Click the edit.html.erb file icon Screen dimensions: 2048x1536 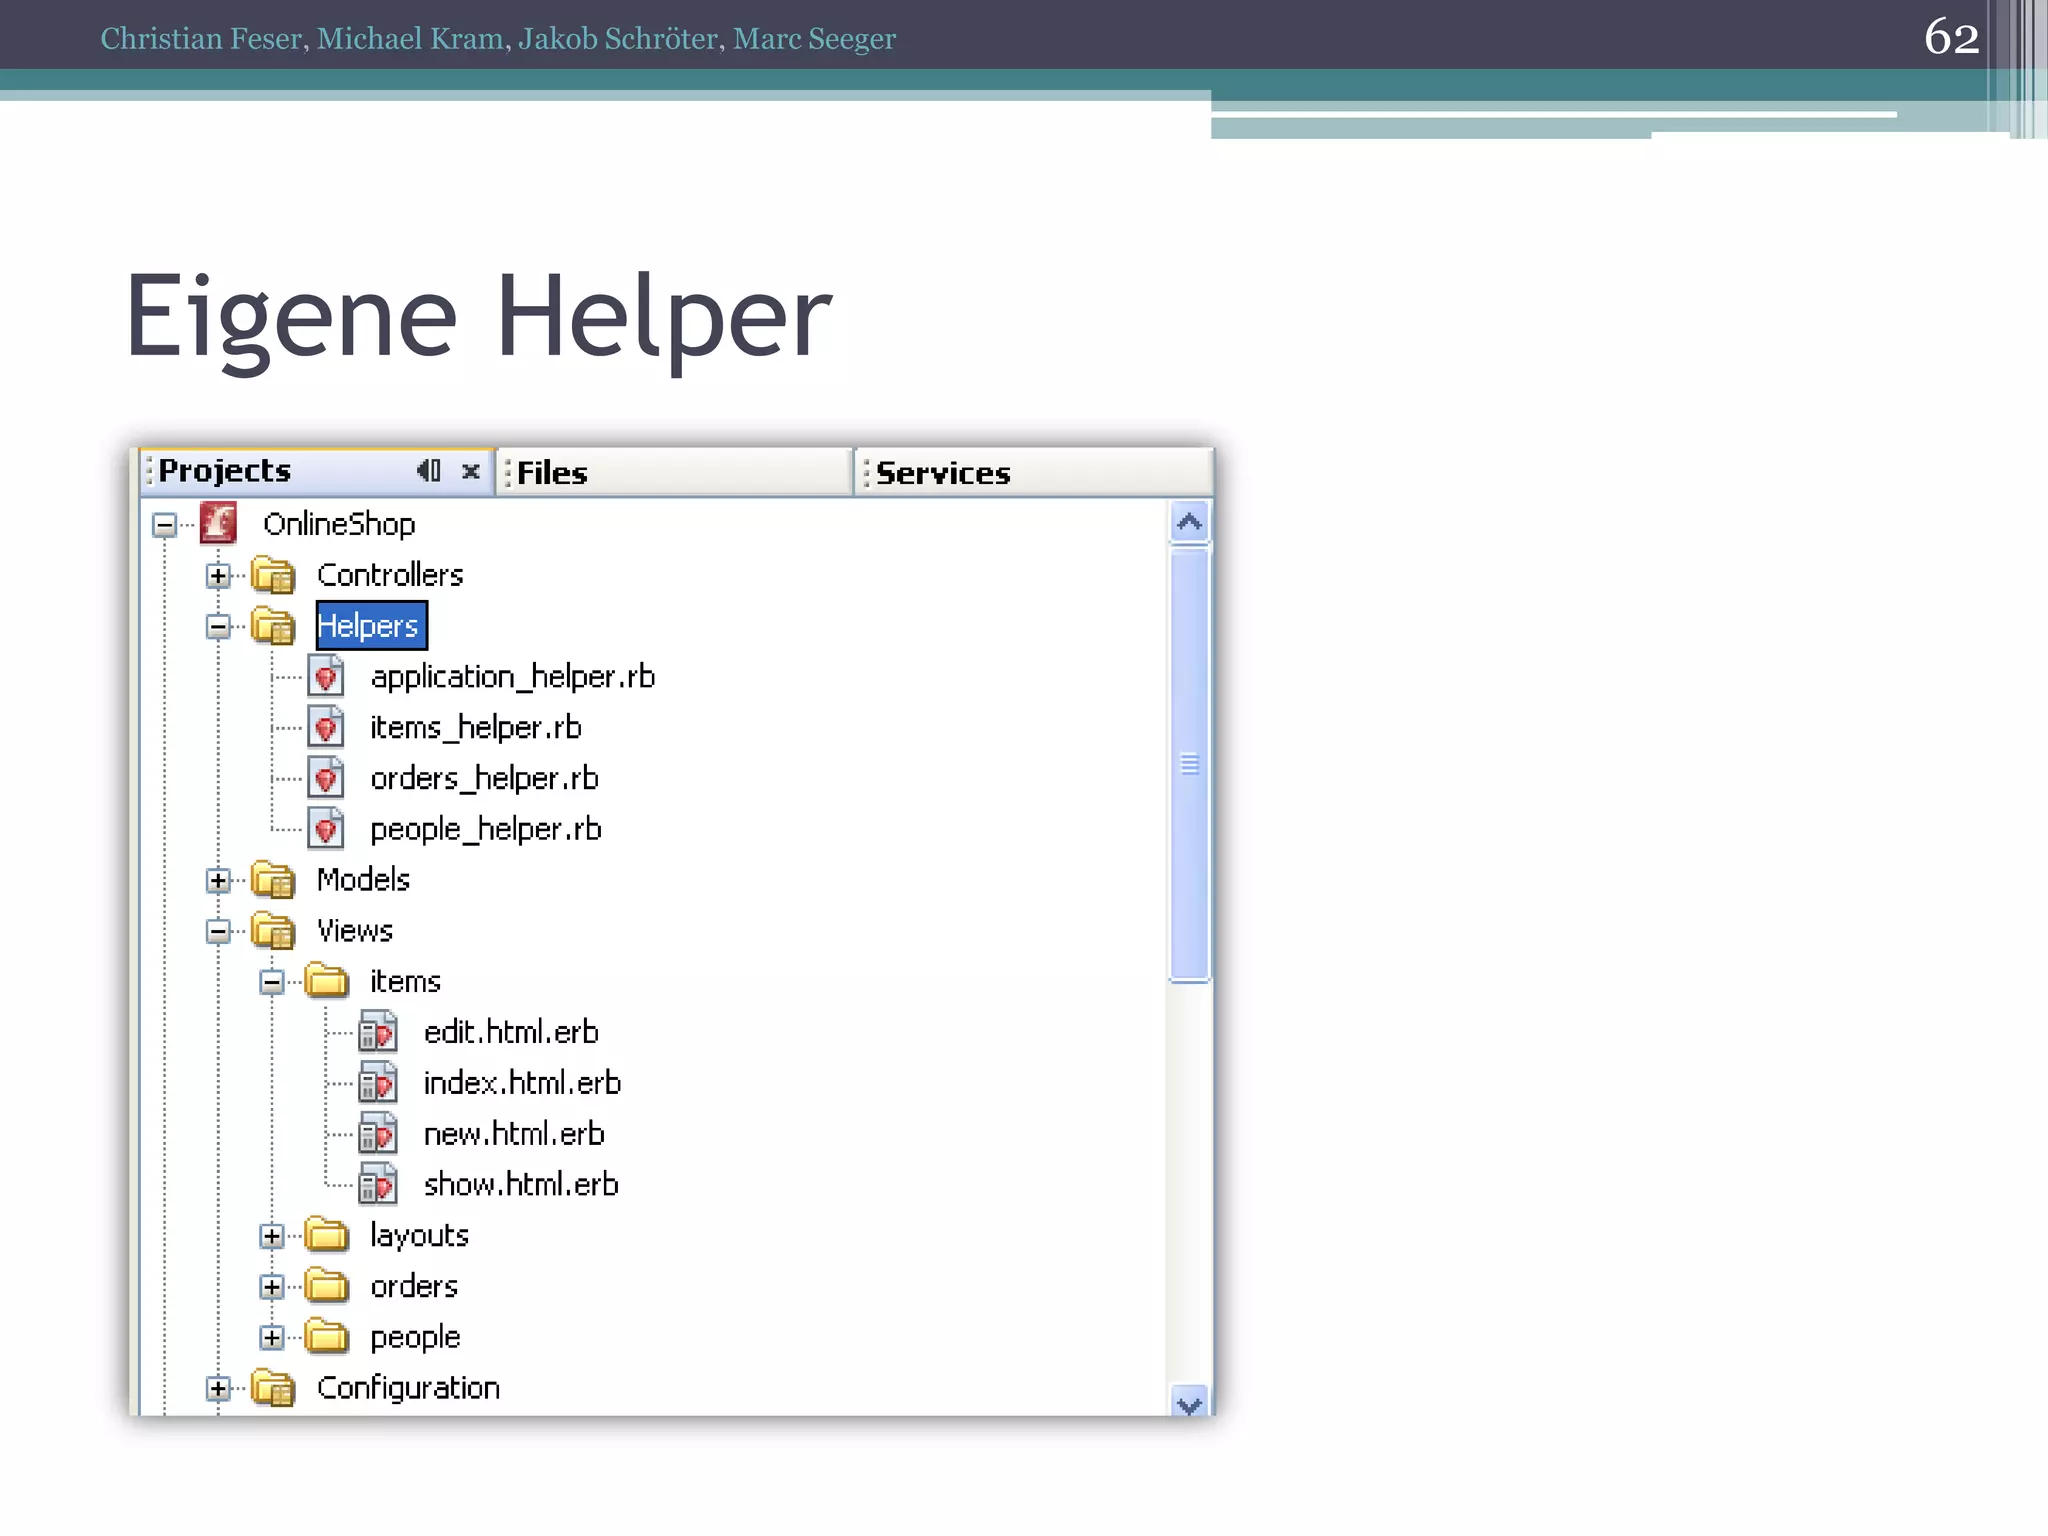378,1032
